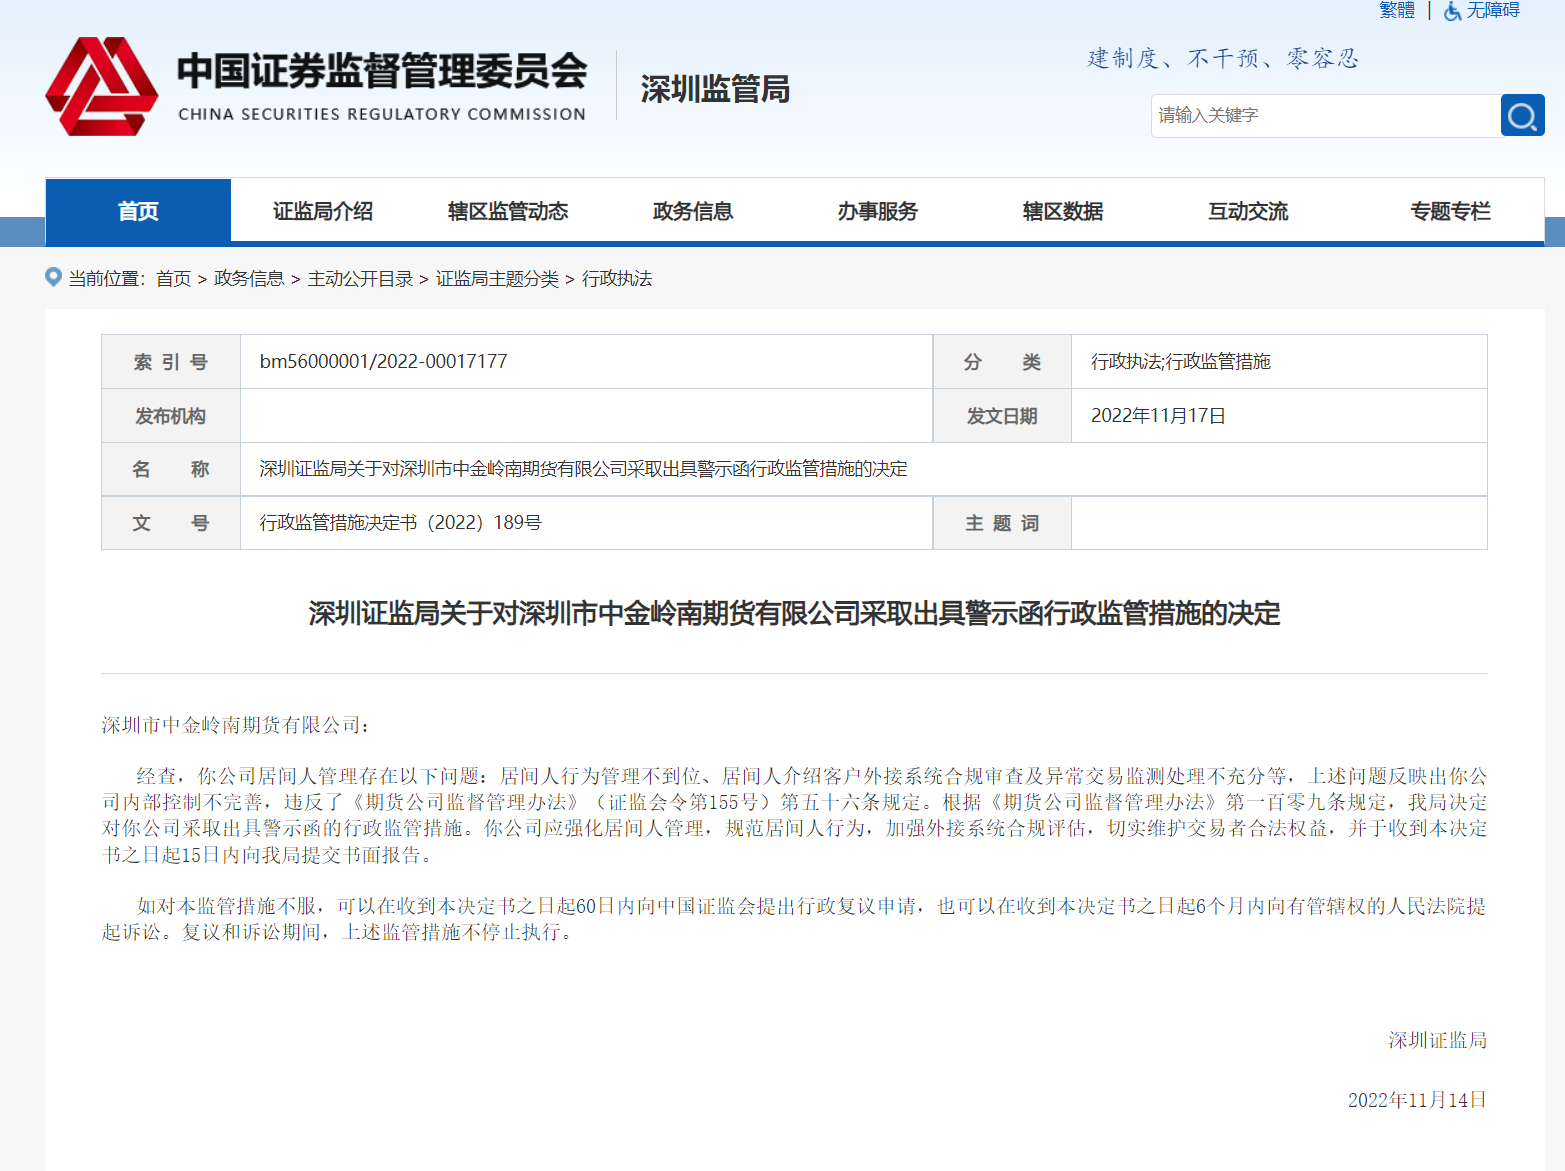
Task: Go to 政务信息 in navigation bar
Action: [693, 211]
